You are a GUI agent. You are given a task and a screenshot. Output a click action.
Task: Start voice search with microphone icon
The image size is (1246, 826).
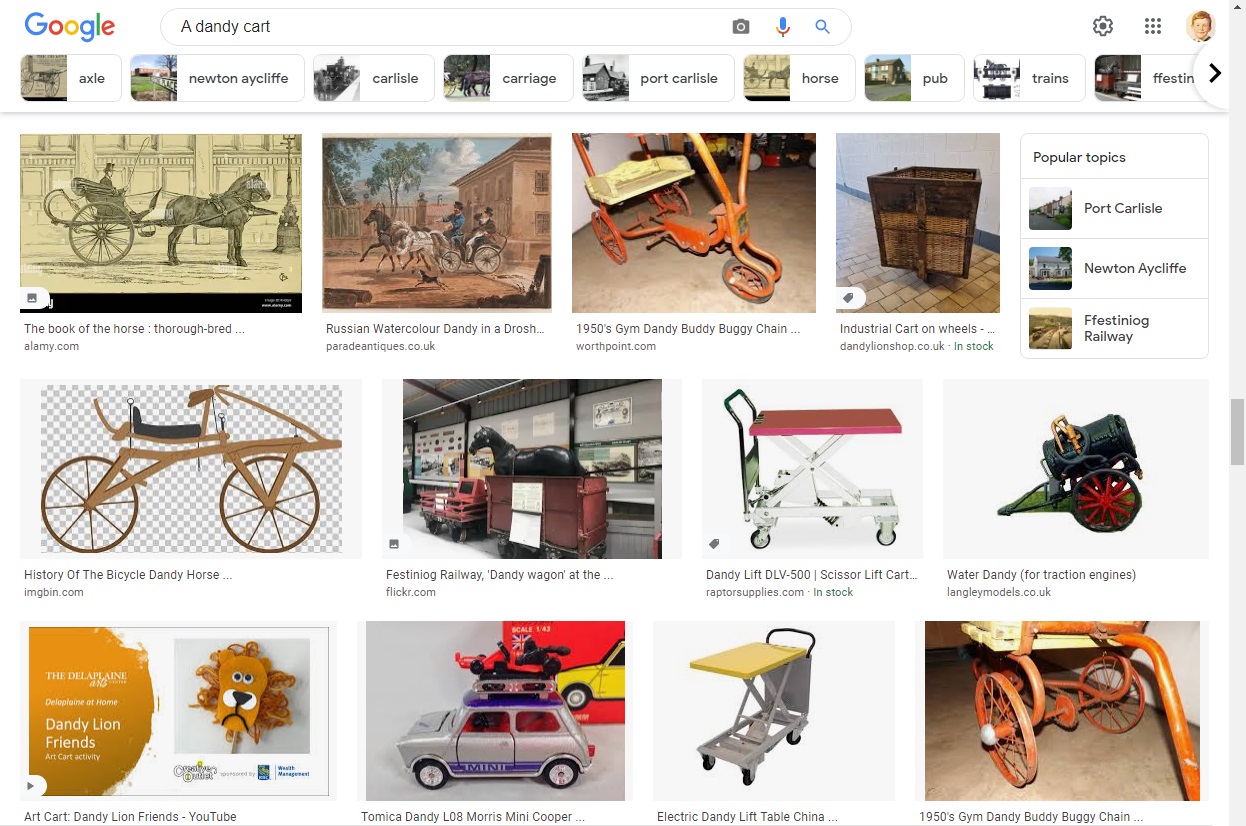tap(782, 27)
